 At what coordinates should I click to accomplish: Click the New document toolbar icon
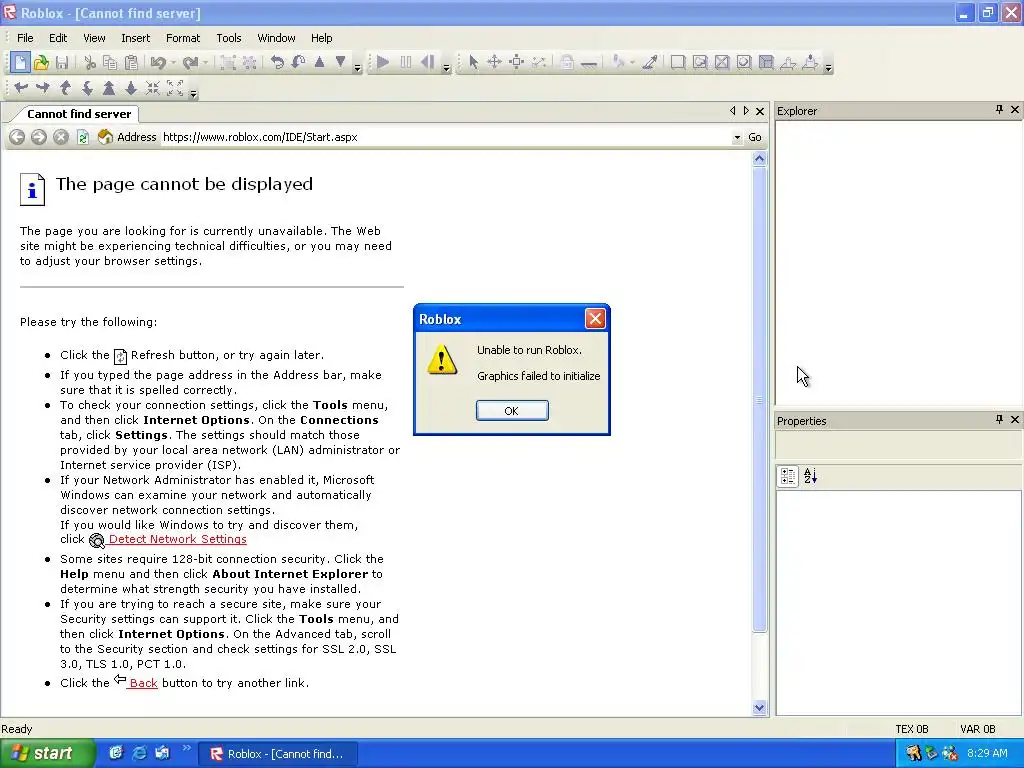tap(20, 63)
